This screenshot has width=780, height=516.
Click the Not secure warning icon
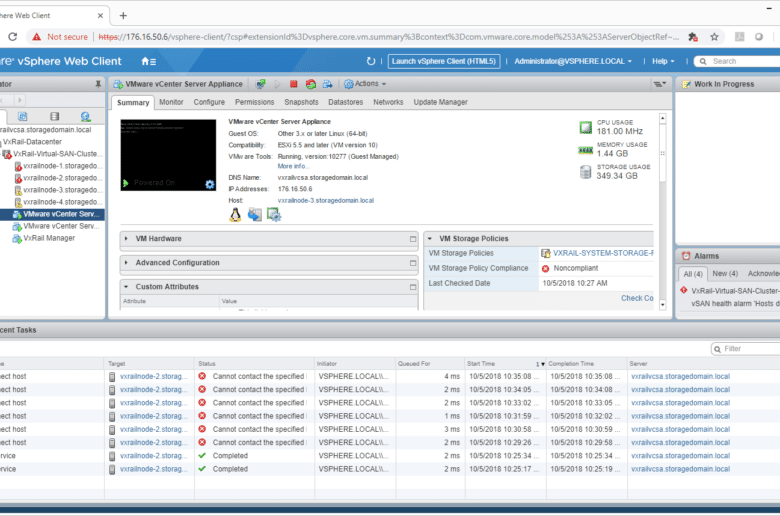pyautogui.click(x=37, y=37)
